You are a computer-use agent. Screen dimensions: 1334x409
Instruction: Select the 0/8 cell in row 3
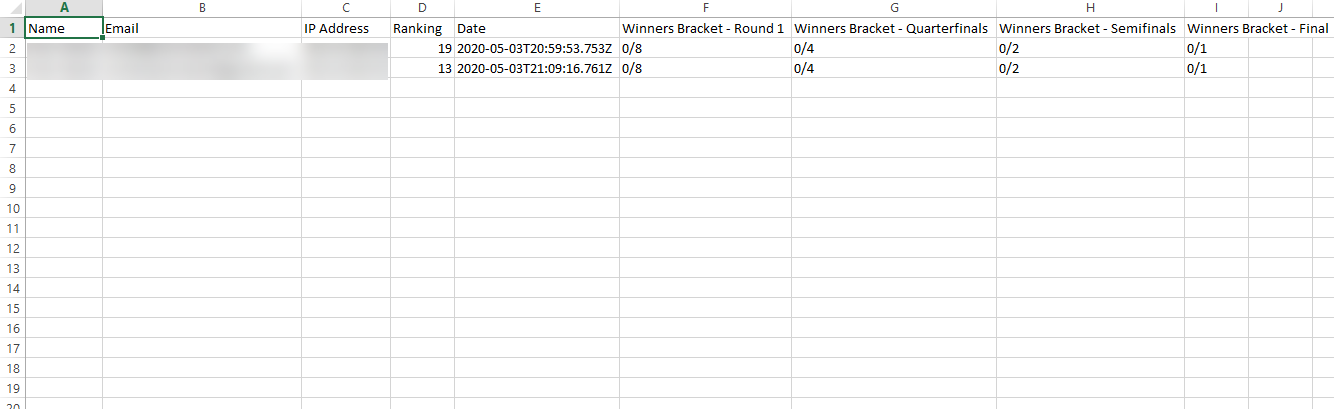click(705, 68)
